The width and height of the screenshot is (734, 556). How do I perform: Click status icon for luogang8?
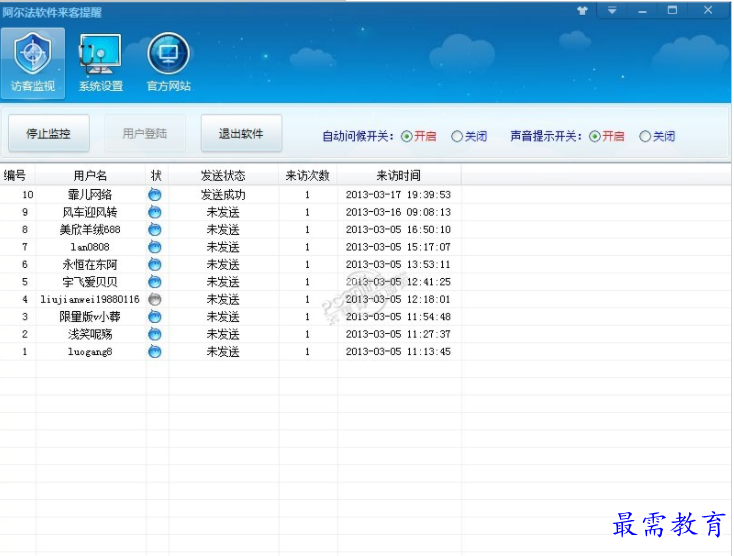pos(155,351)
